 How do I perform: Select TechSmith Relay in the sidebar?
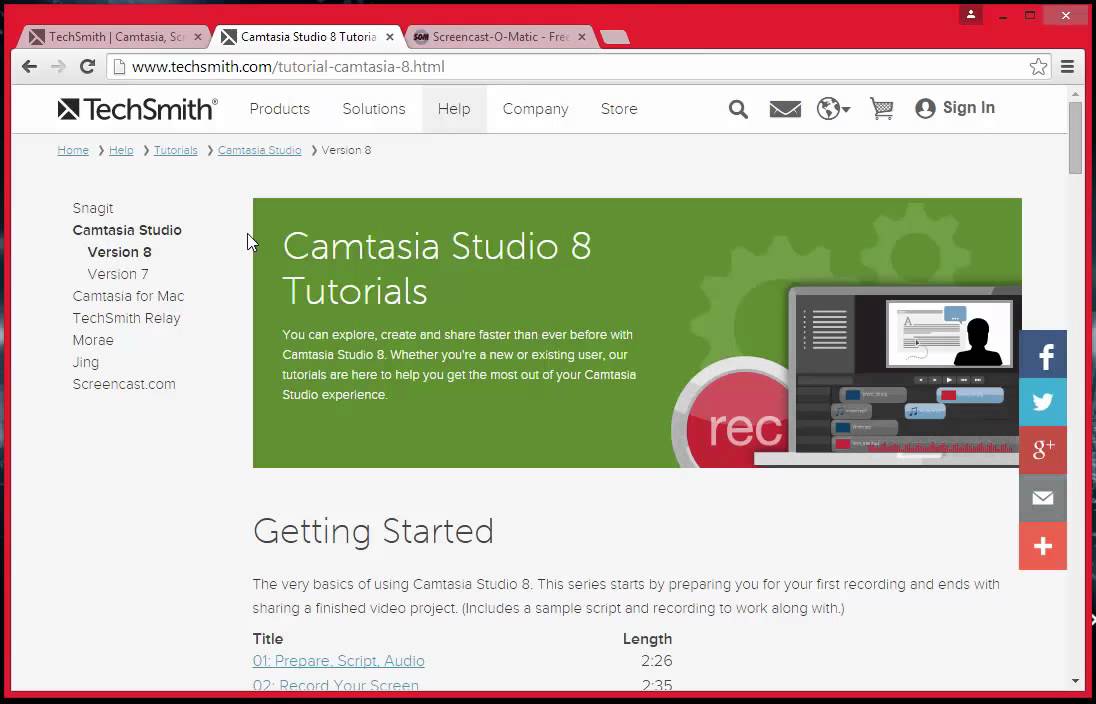pos(127,318)
